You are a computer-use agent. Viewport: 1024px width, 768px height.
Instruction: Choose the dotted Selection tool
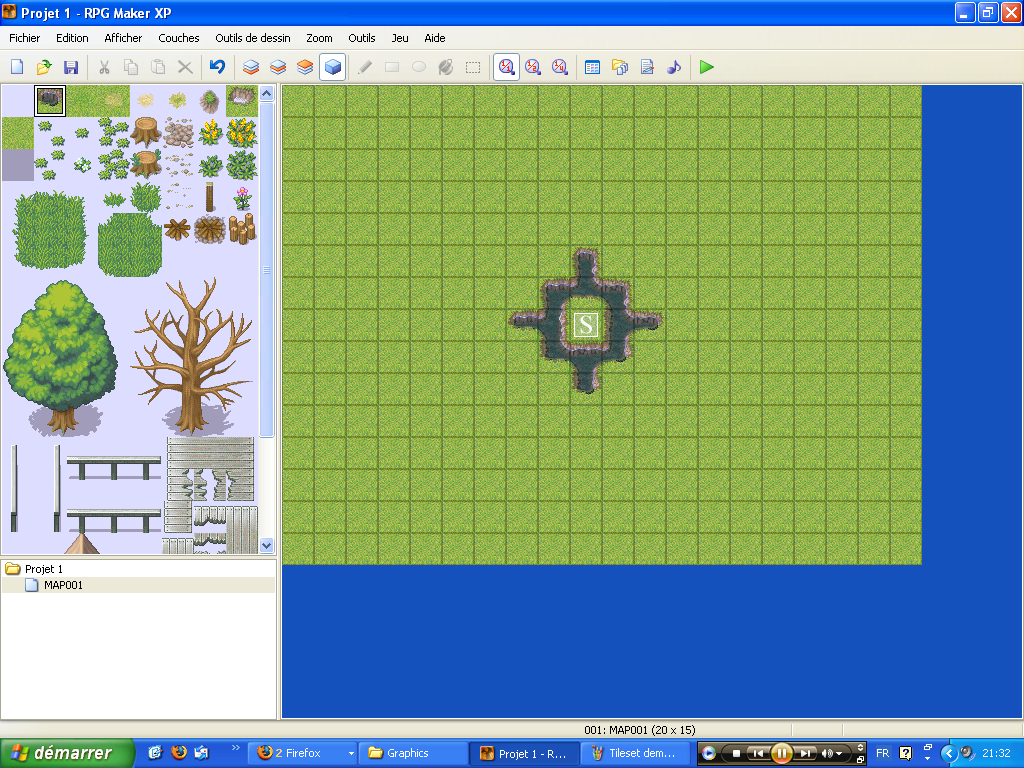pos(473,67)
